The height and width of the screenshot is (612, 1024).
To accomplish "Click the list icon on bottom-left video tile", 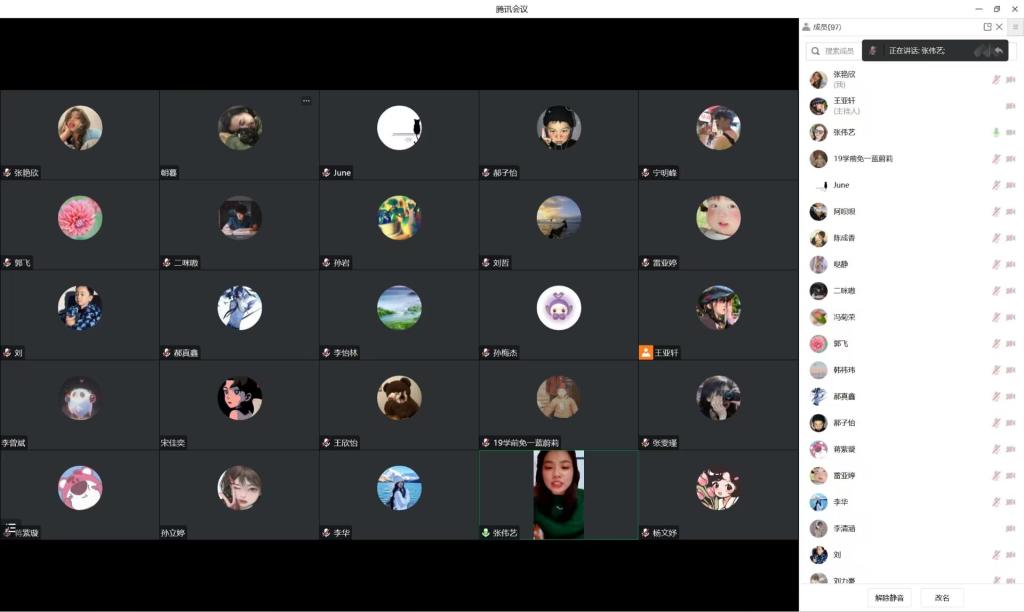I will (x=11, y=526).
